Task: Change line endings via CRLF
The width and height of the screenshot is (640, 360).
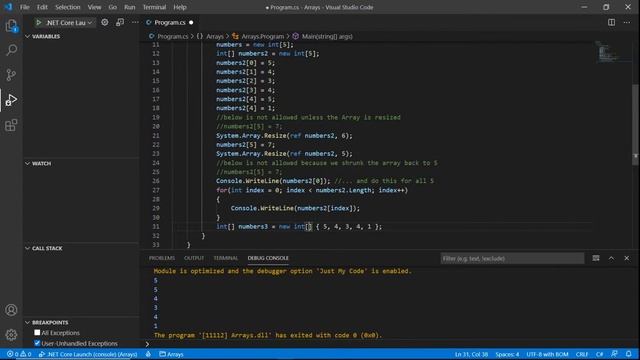Action: (582, 354)
